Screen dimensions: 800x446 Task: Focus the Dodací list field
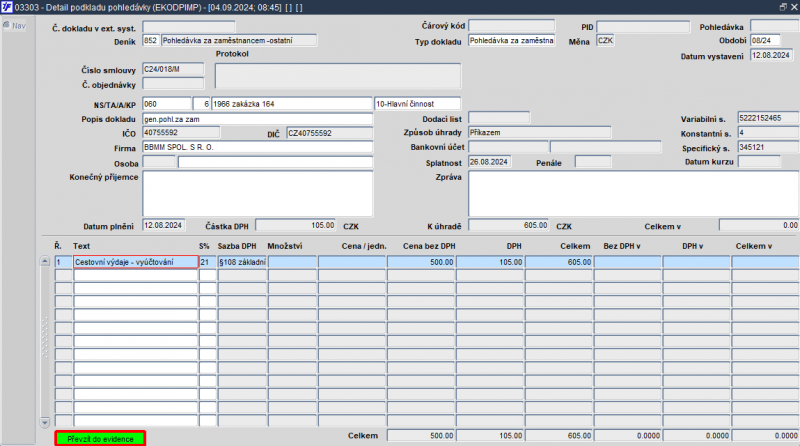(499, 118)
